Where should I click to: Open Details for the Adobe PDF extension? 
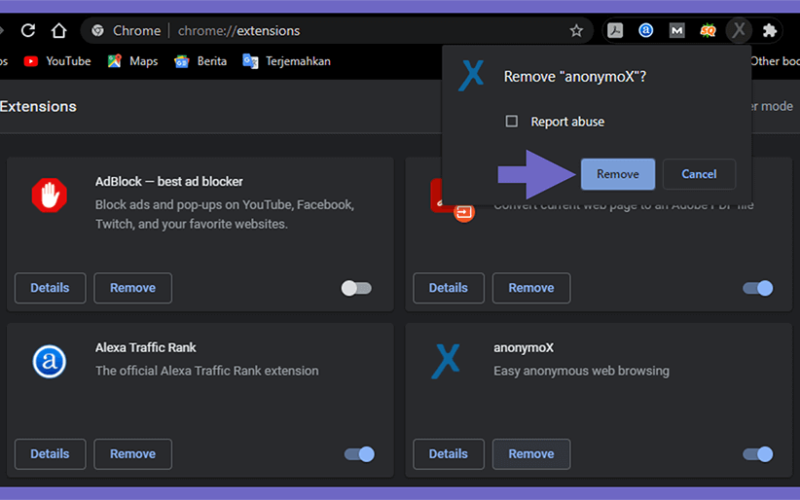tap(448, 288)
